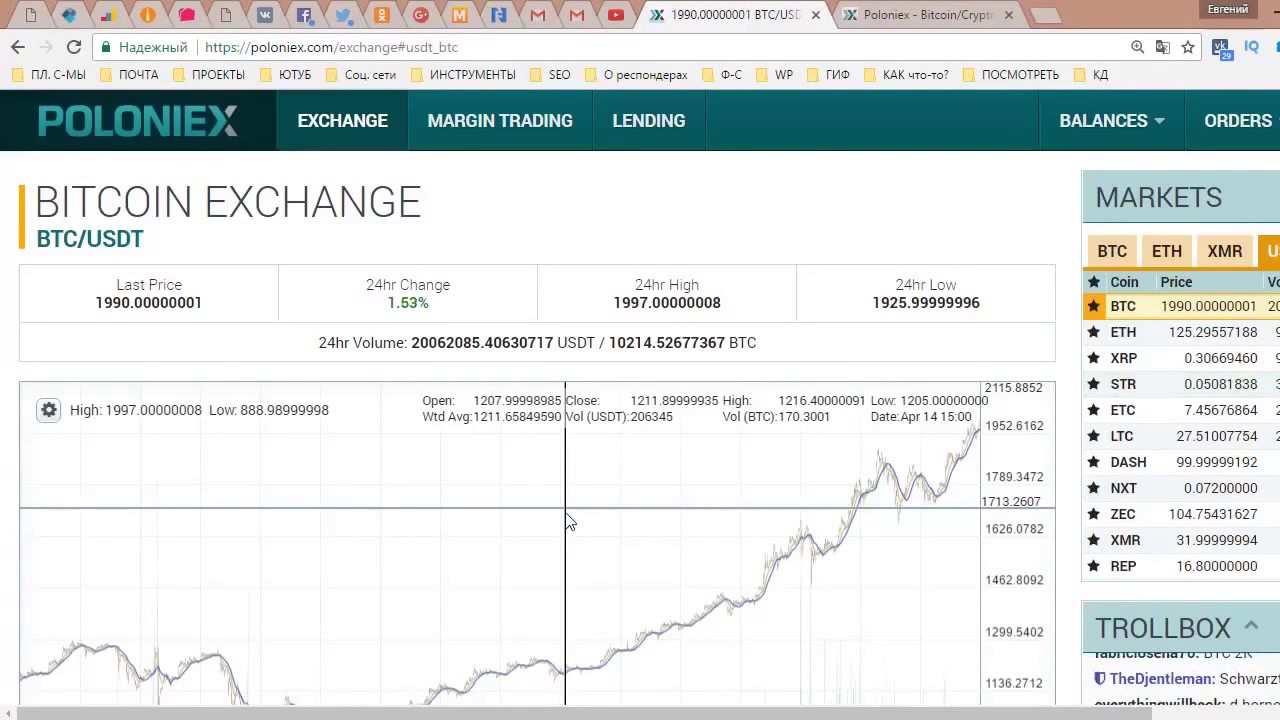Toggle favorite star for ETH row
Viewport: 1280px width, 720px height.
pyautogui.click(x=1094, y=332)
